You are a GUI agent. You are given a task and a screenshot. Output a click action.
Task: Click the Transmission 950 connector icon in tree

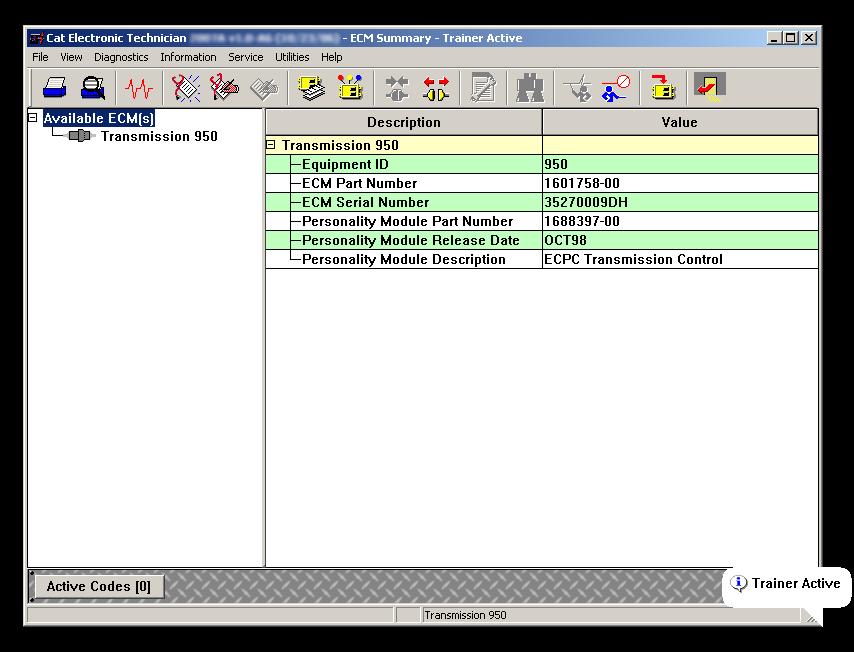[x=81, y=136]
